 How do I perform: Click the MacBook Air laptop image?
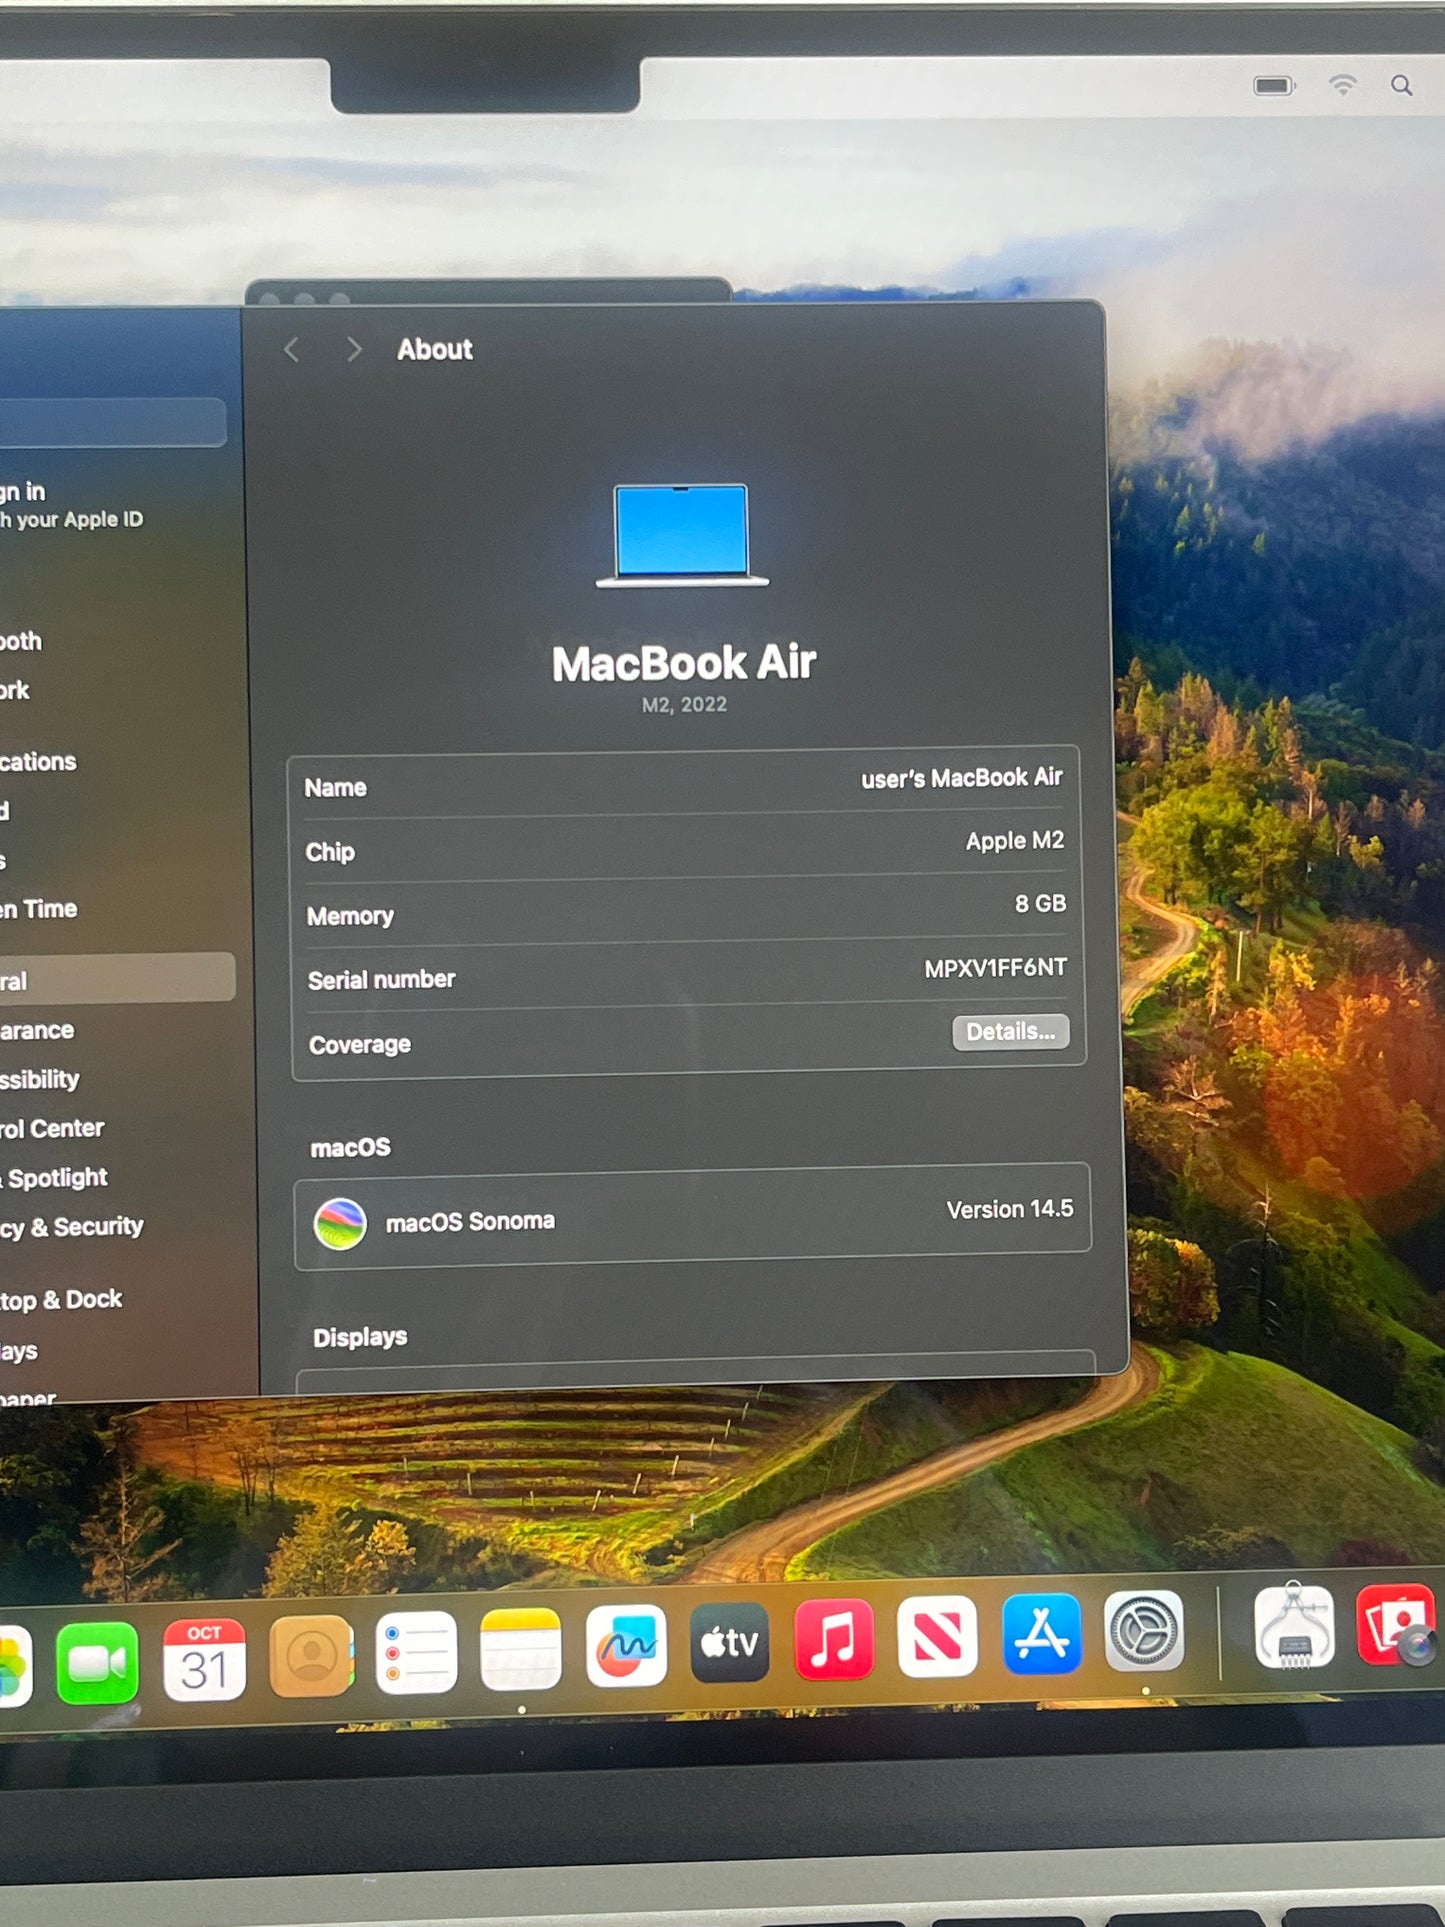point(682,535)
